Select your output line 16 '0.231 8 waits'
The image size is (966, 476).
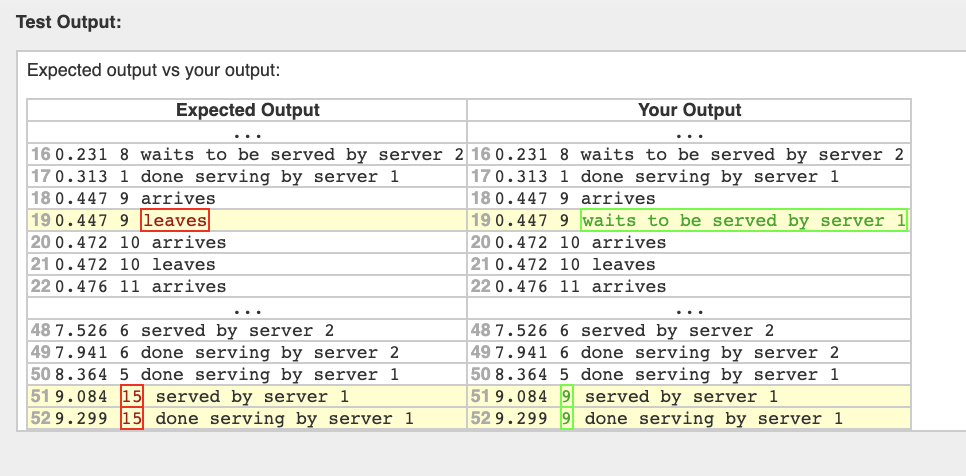689,155
